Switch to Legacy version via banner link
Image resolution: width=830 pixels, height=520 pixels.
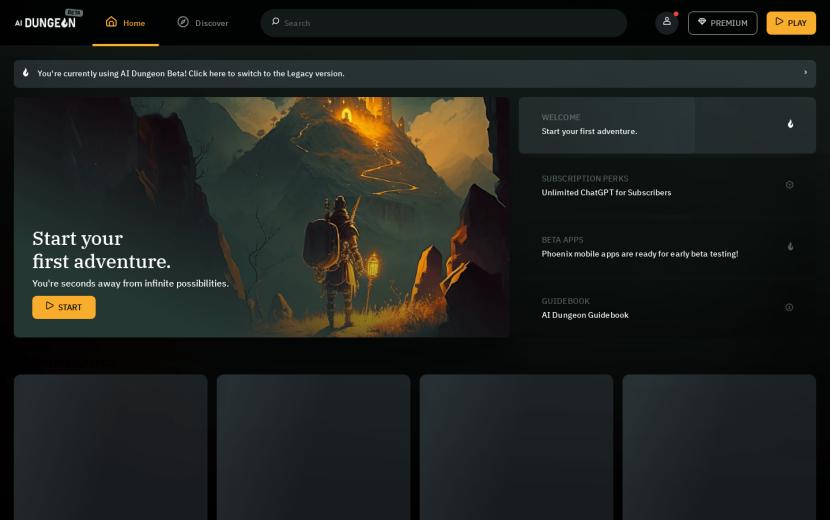click(x=190, y=74)
